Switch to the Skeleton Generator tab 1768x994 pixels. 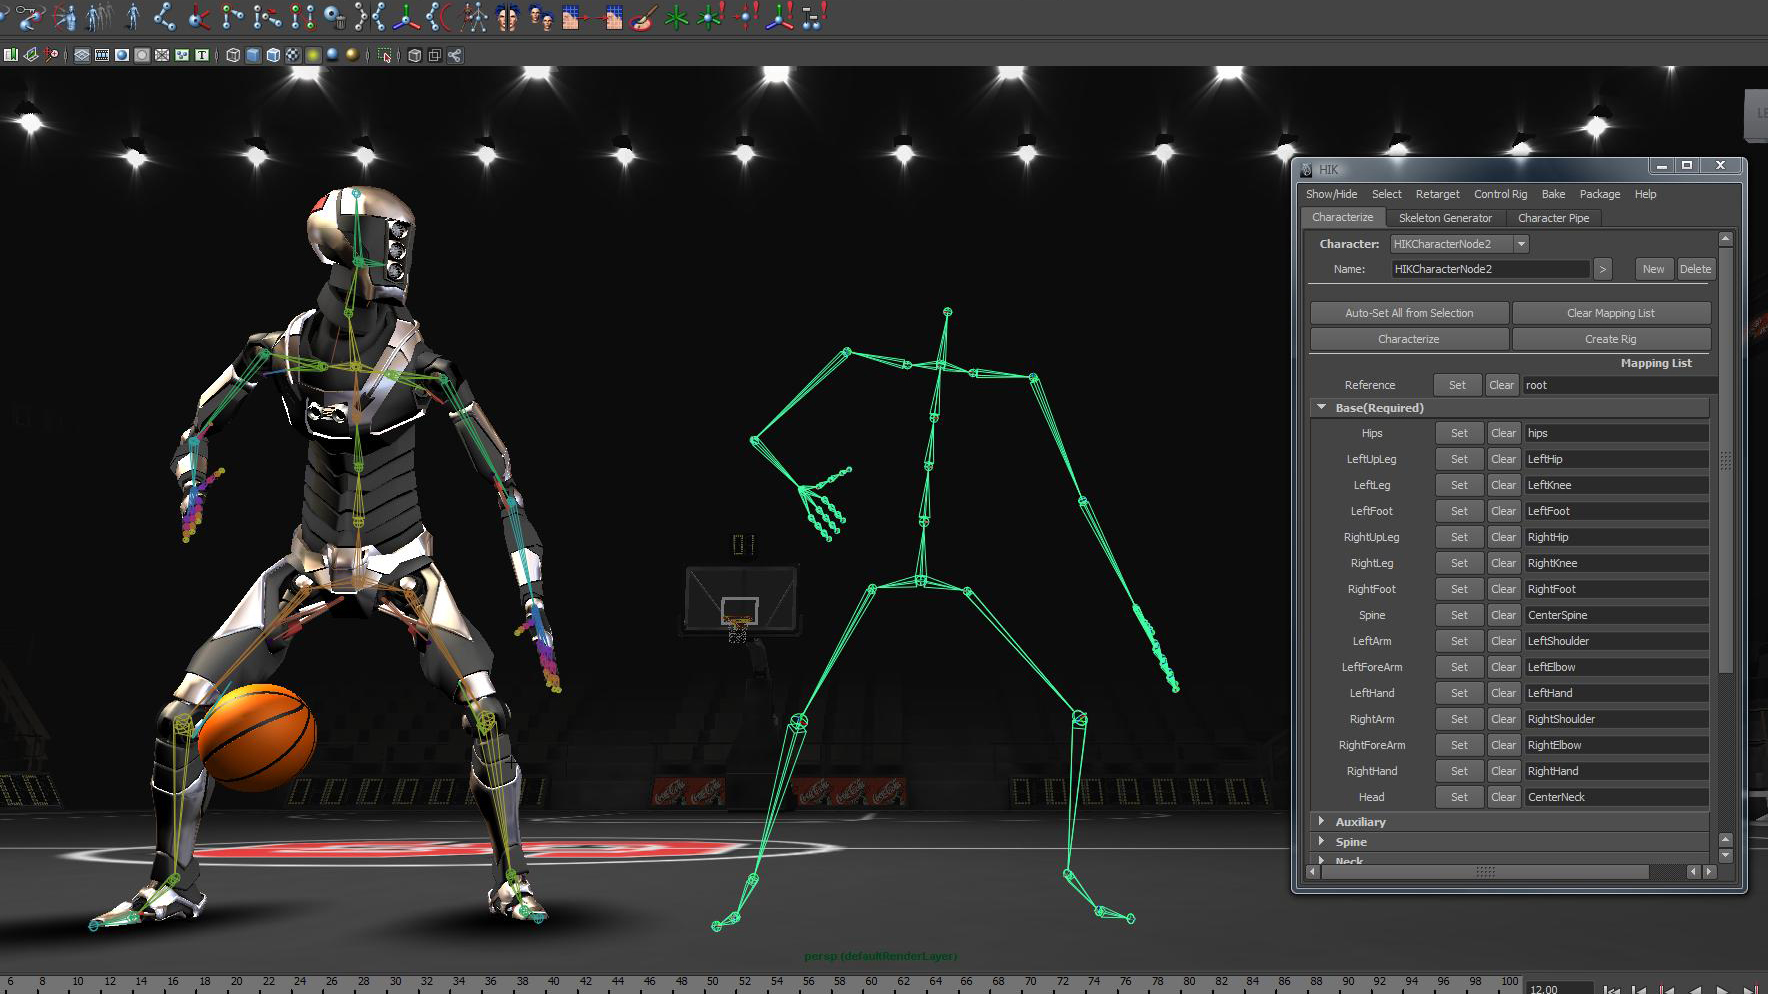(1445, 218)
